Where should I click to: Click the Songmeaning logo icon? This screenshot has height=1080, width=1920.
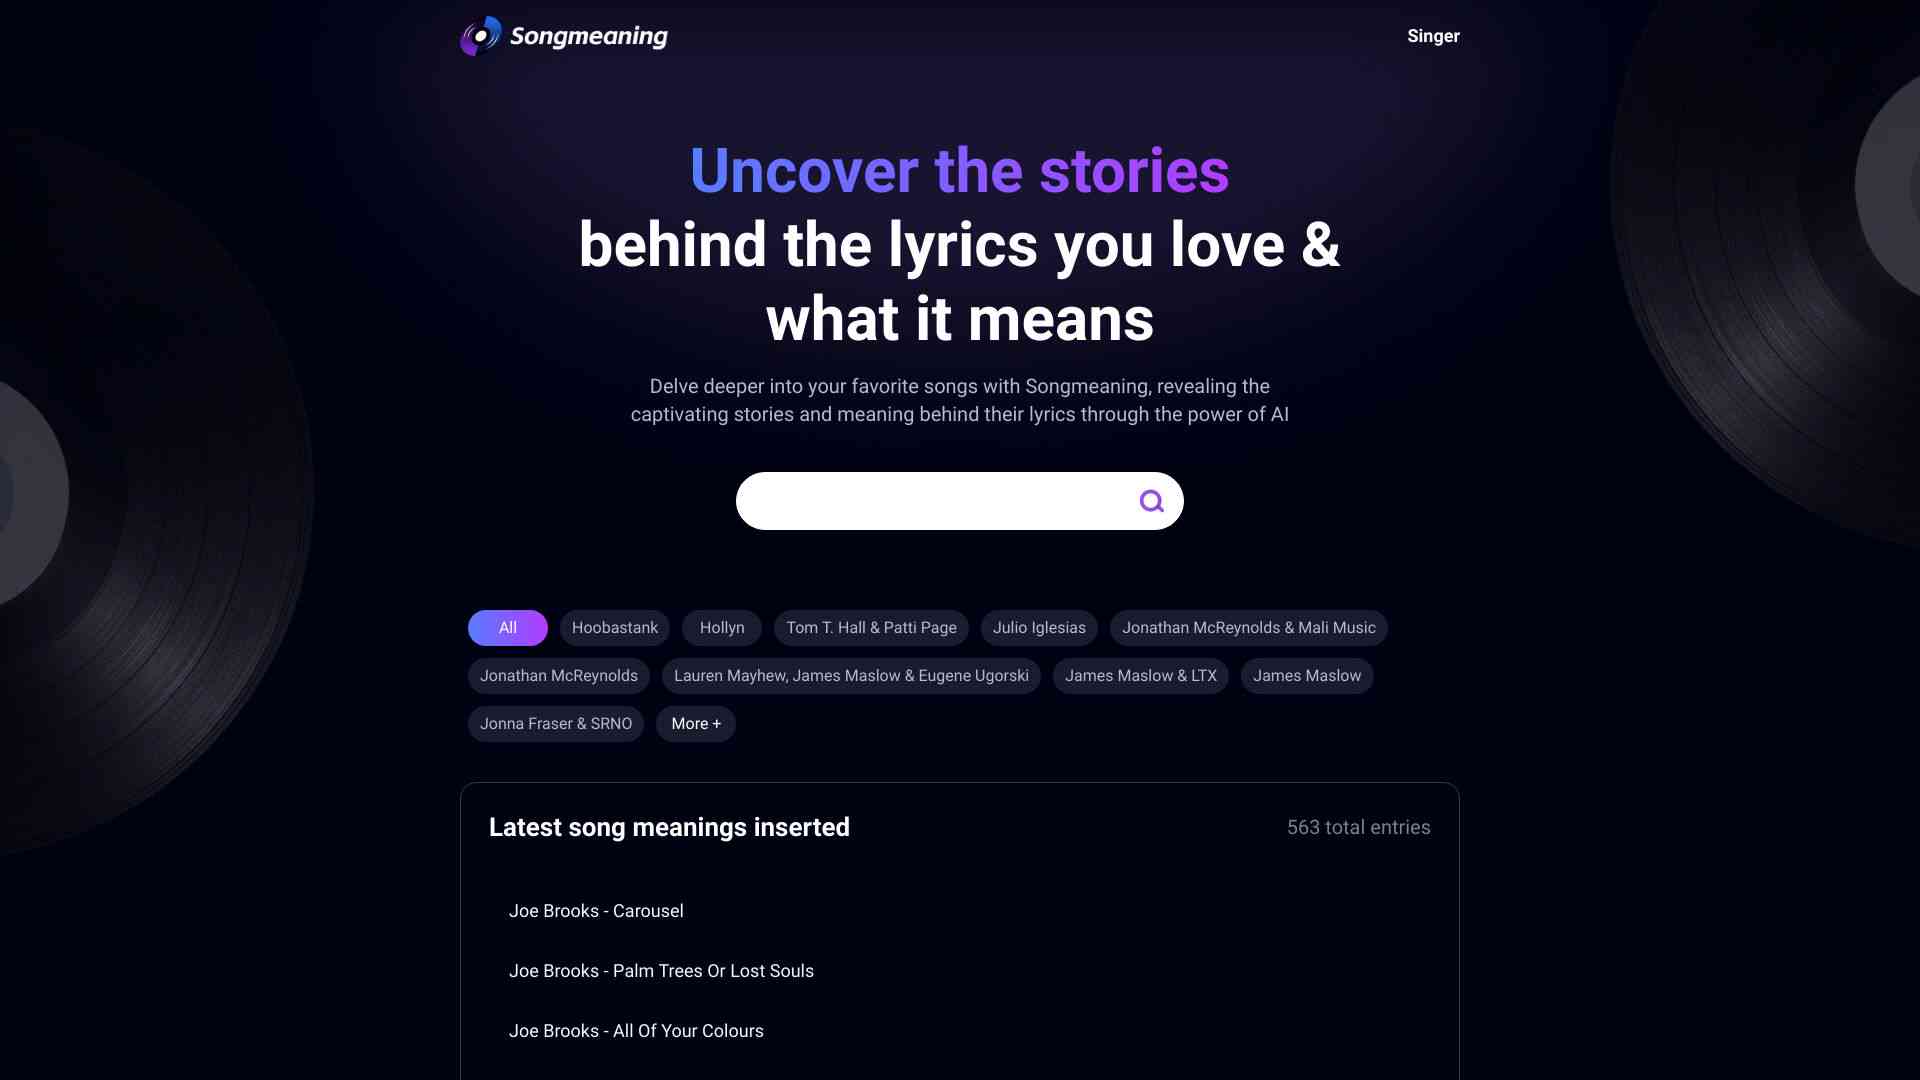pyautogui.click(x=479, y=36)
